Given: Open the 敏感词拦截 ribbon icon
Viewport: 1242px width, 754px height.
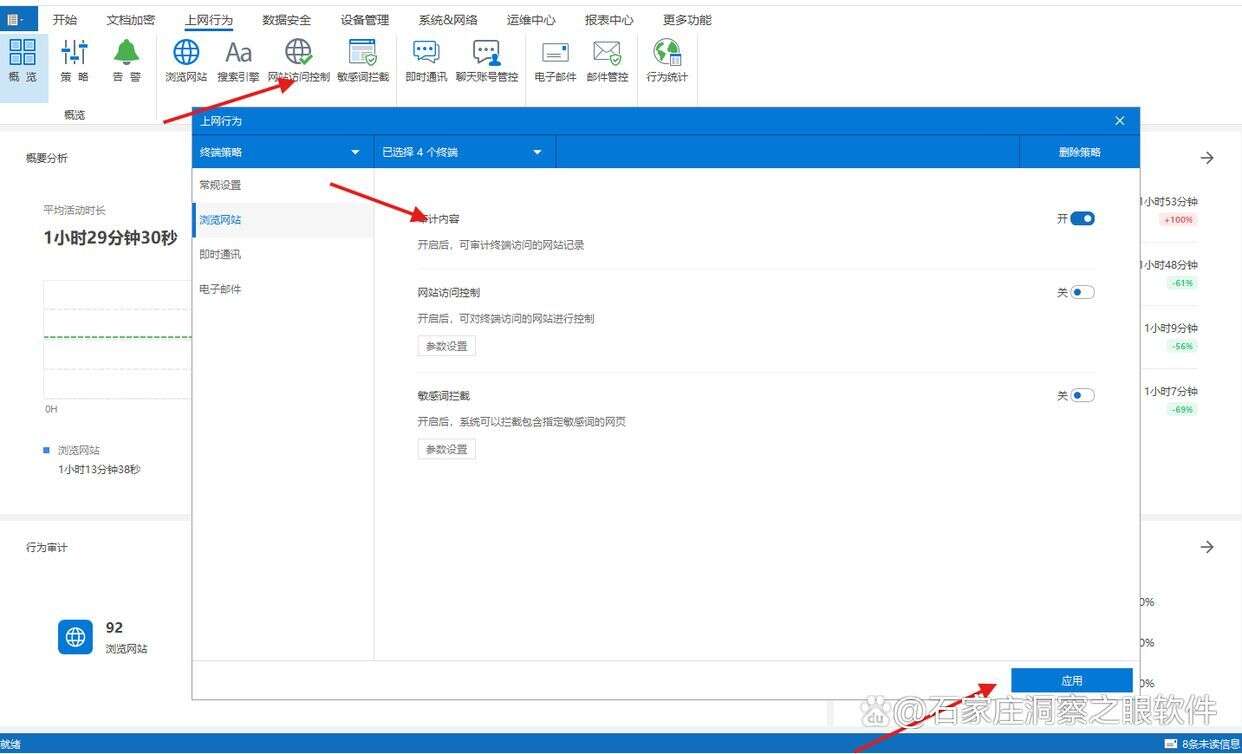Looking at the screenshot, I should [x=362, y=53].
